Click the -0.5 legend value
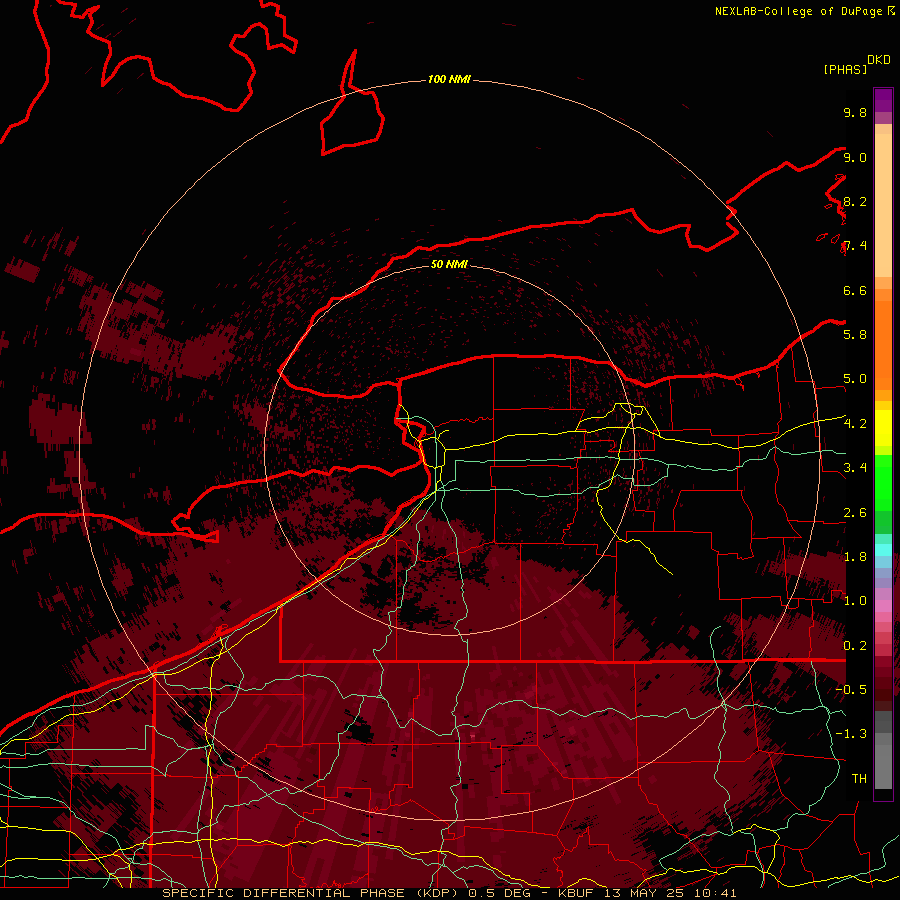The image size is (900, 900). click(x=851, y=690)
